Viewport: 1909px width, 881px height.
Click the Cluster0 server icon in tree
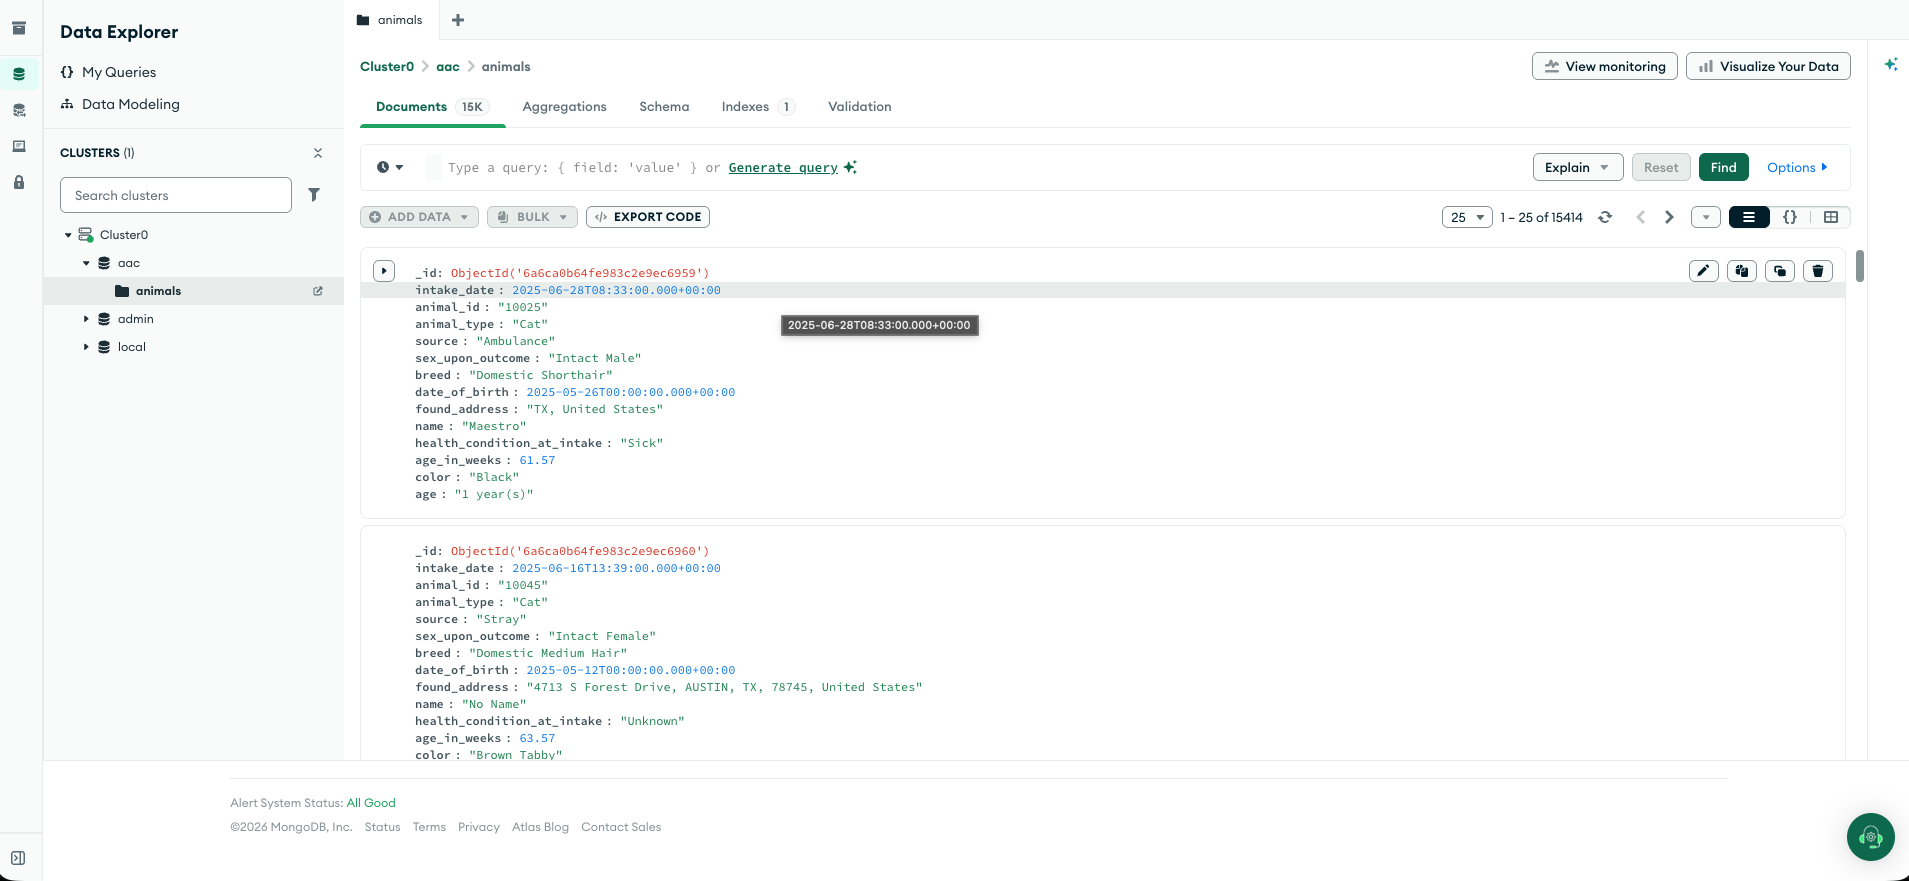point(86,235)
